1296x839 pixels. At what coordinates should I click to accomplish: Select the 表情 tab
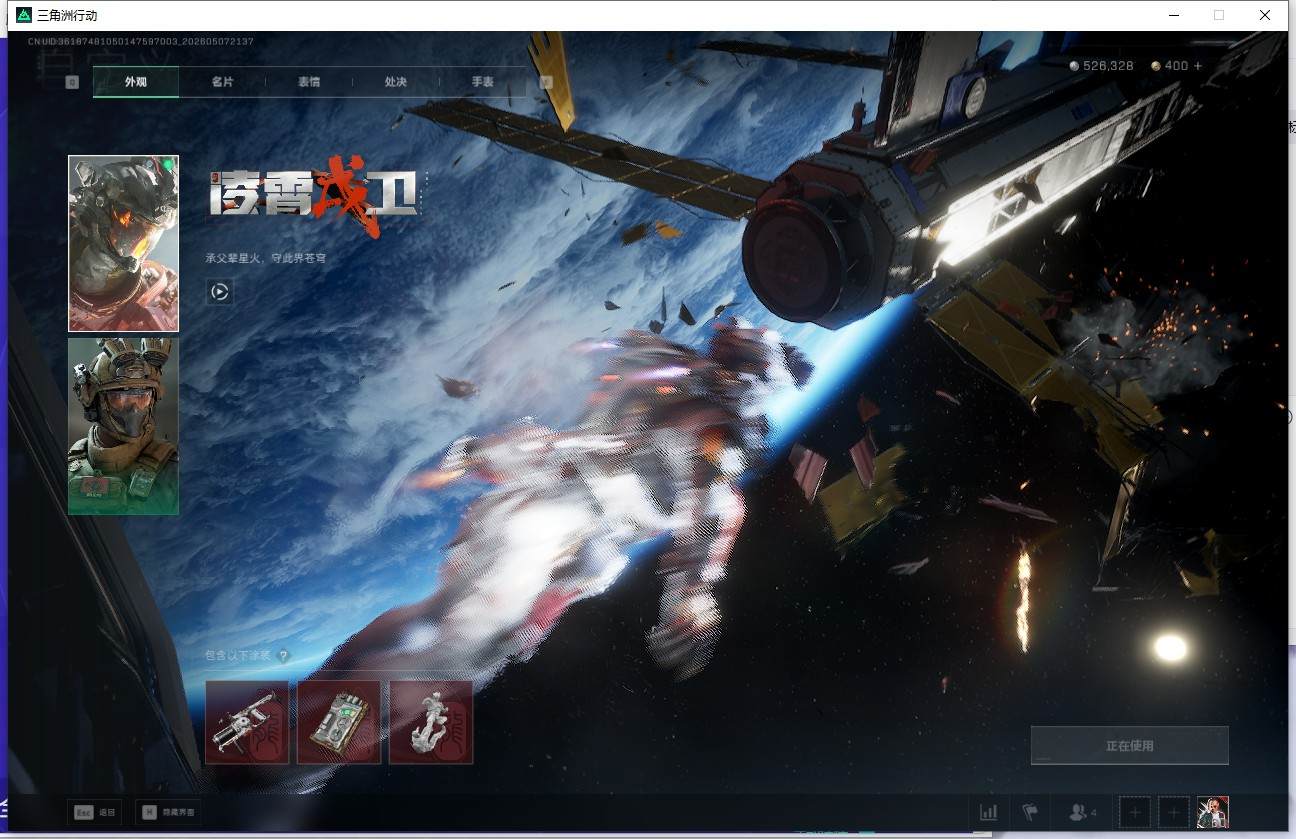[x=309, y=82]
